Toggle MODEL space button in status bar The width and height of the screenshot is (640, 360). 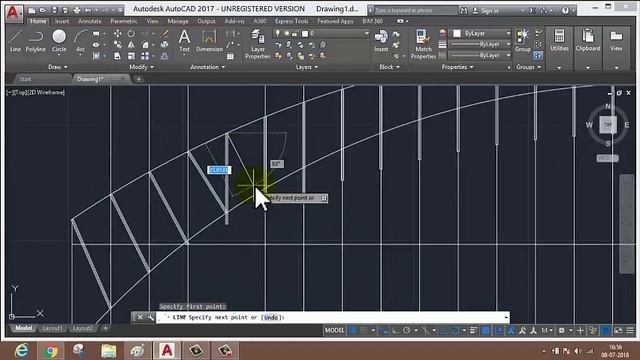334,330
